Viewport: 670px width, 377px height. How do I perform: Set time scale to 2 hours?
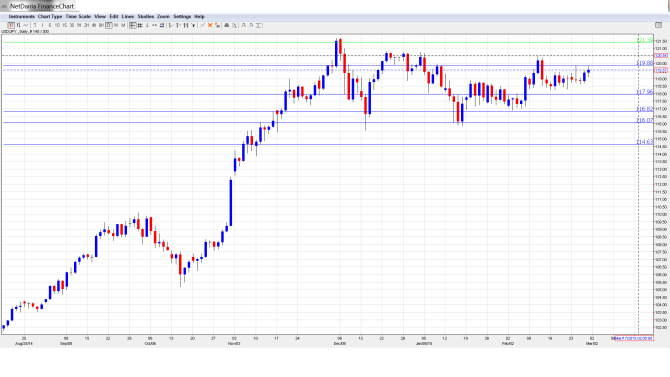[86, 25]
